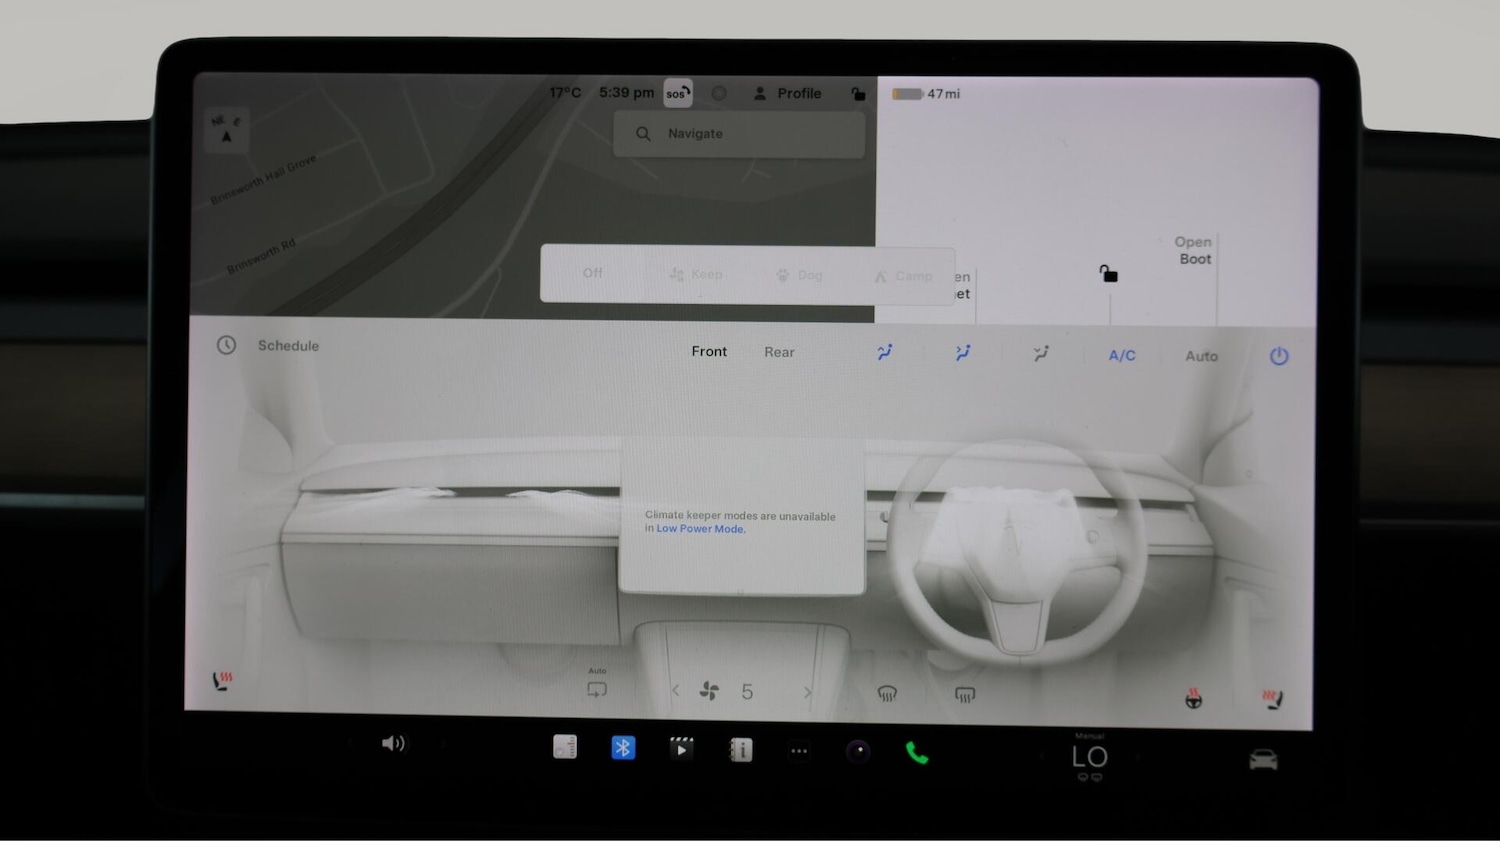1500x841 pixels.
Task: Decrease fan speed with left chevron
Action: point(676,691)
